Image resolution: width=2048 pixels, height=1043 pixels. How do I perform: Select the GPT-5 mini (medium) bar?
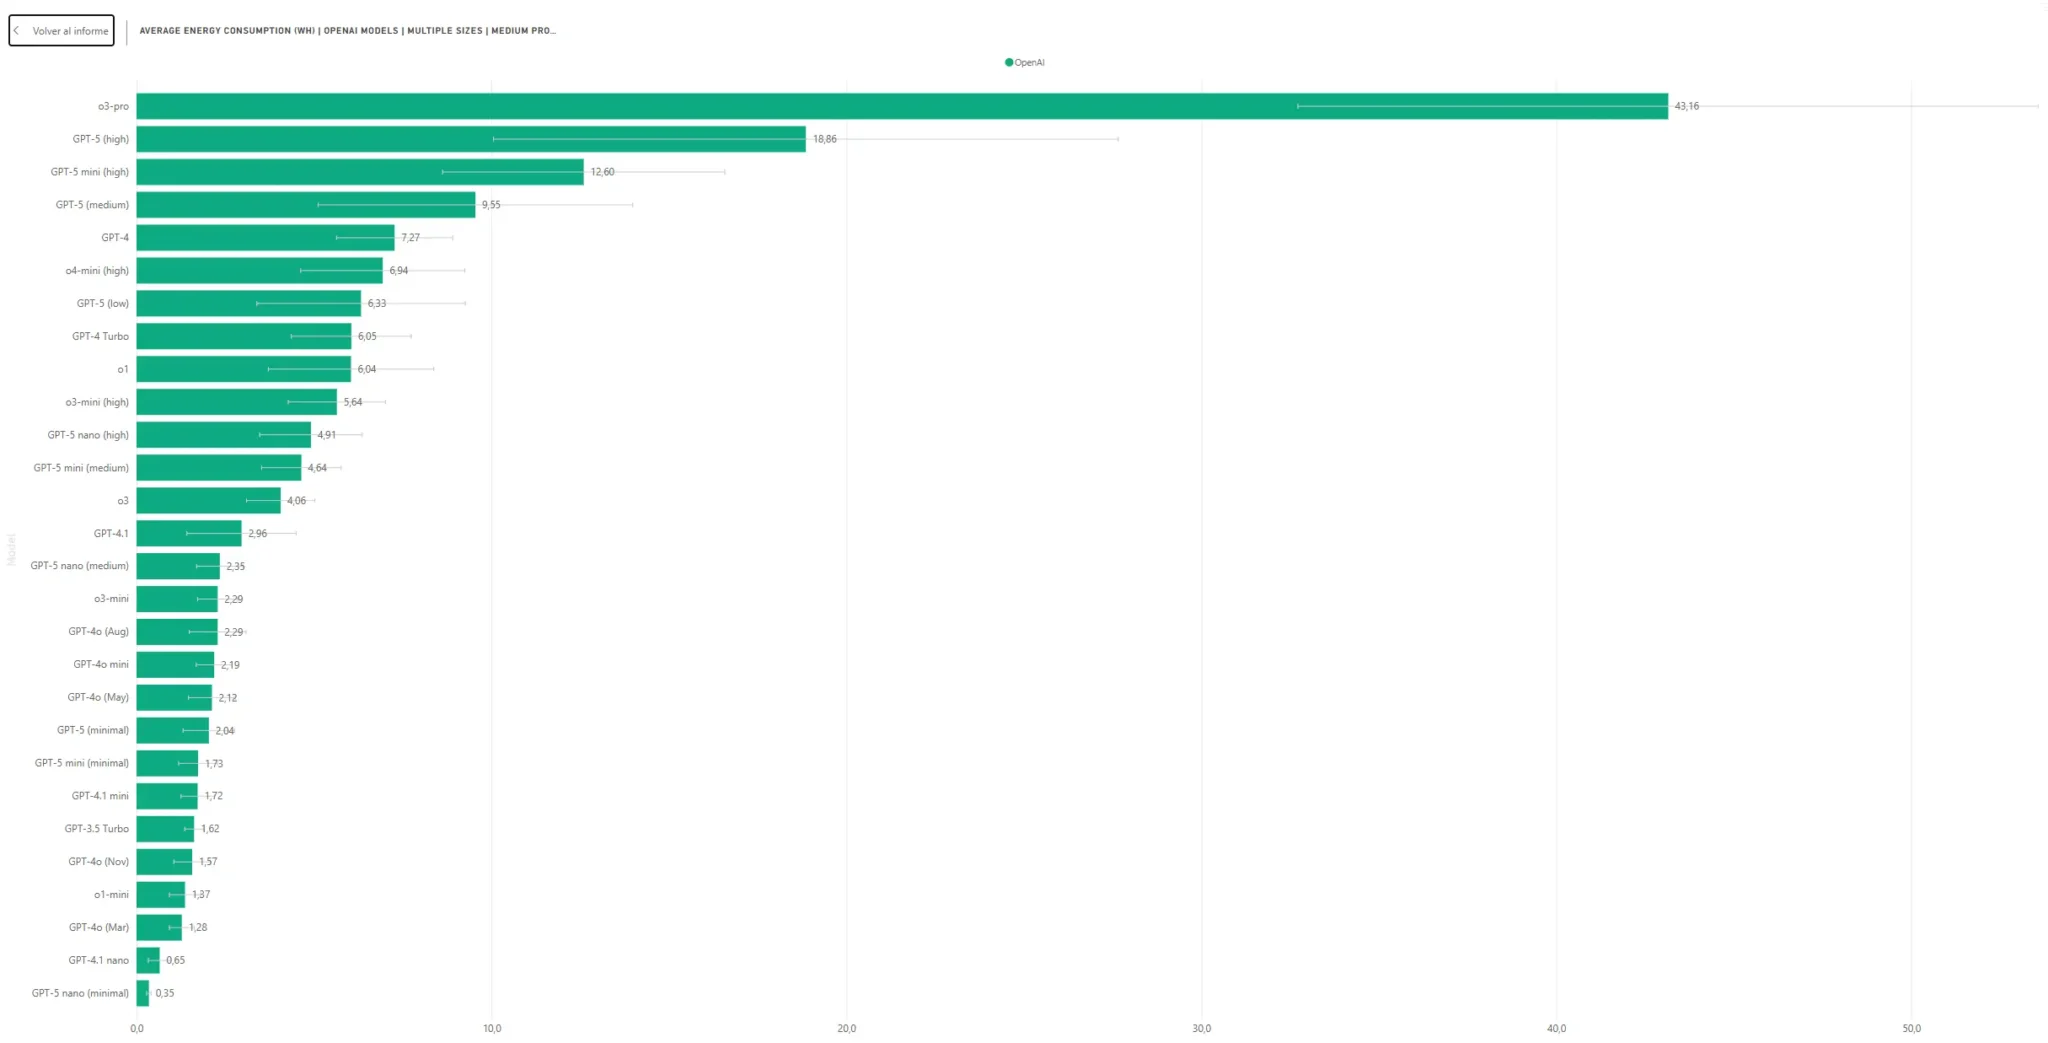point(219,468)
